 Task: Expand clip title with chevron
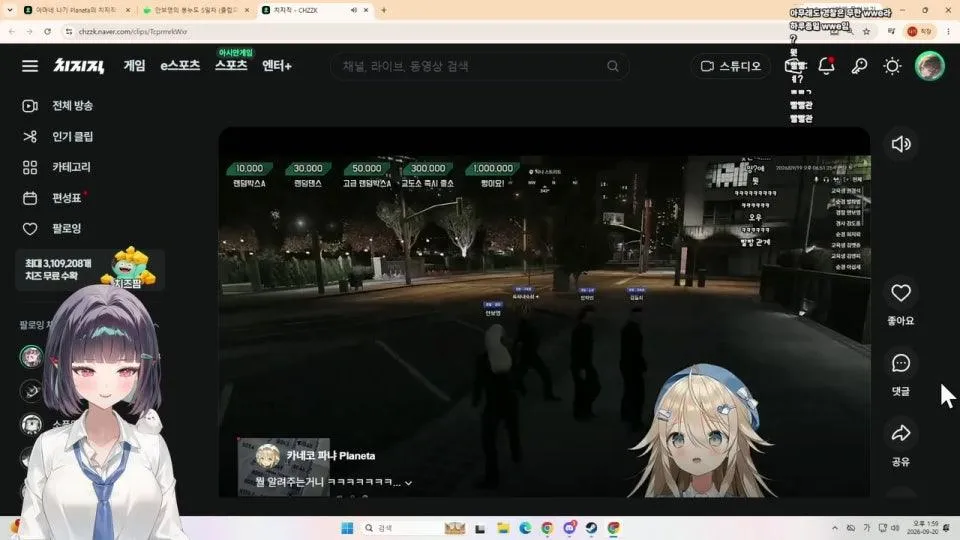pyautogui.click(x=408, y=483)
